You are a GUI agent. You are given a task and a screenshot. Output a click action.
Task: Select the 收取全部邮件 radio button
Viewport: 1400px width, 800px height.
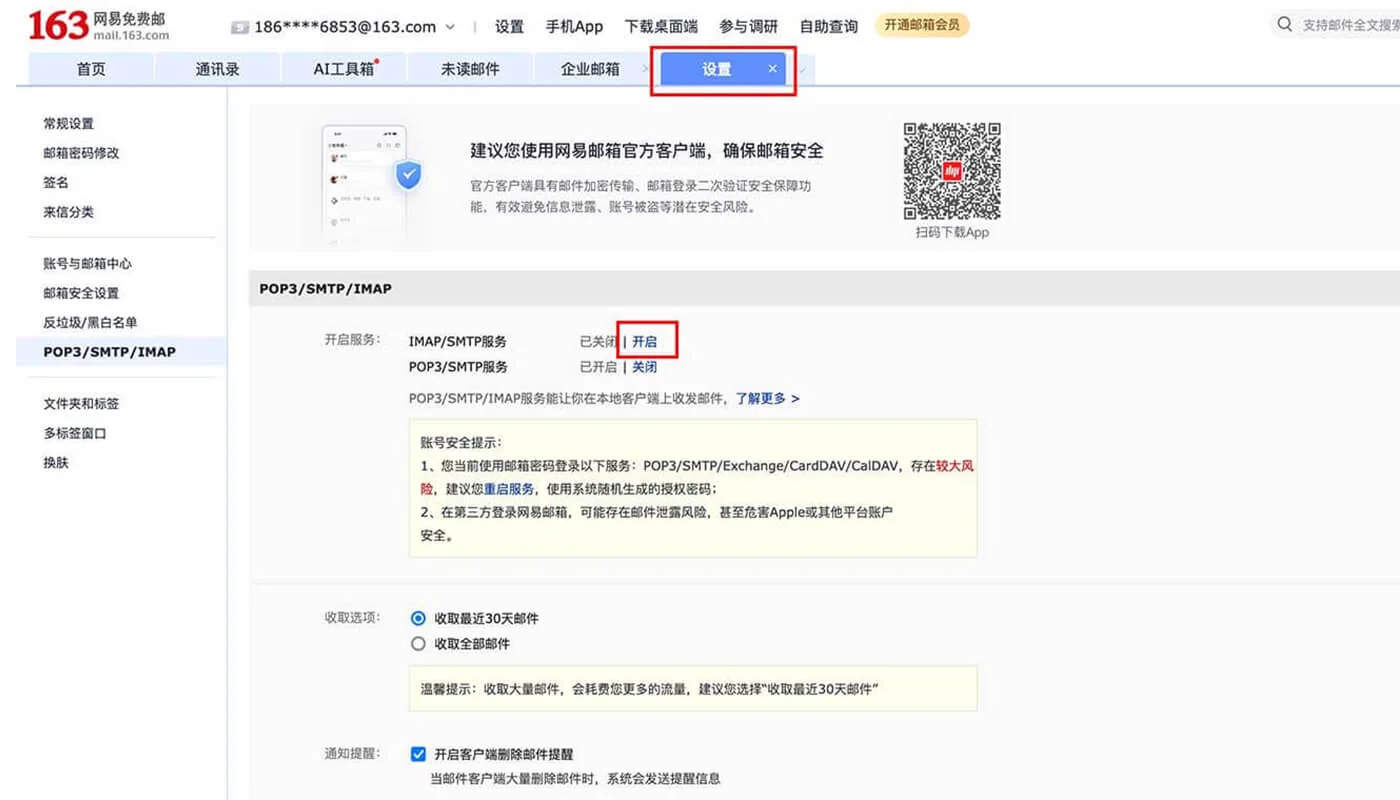tap(418, 643)
